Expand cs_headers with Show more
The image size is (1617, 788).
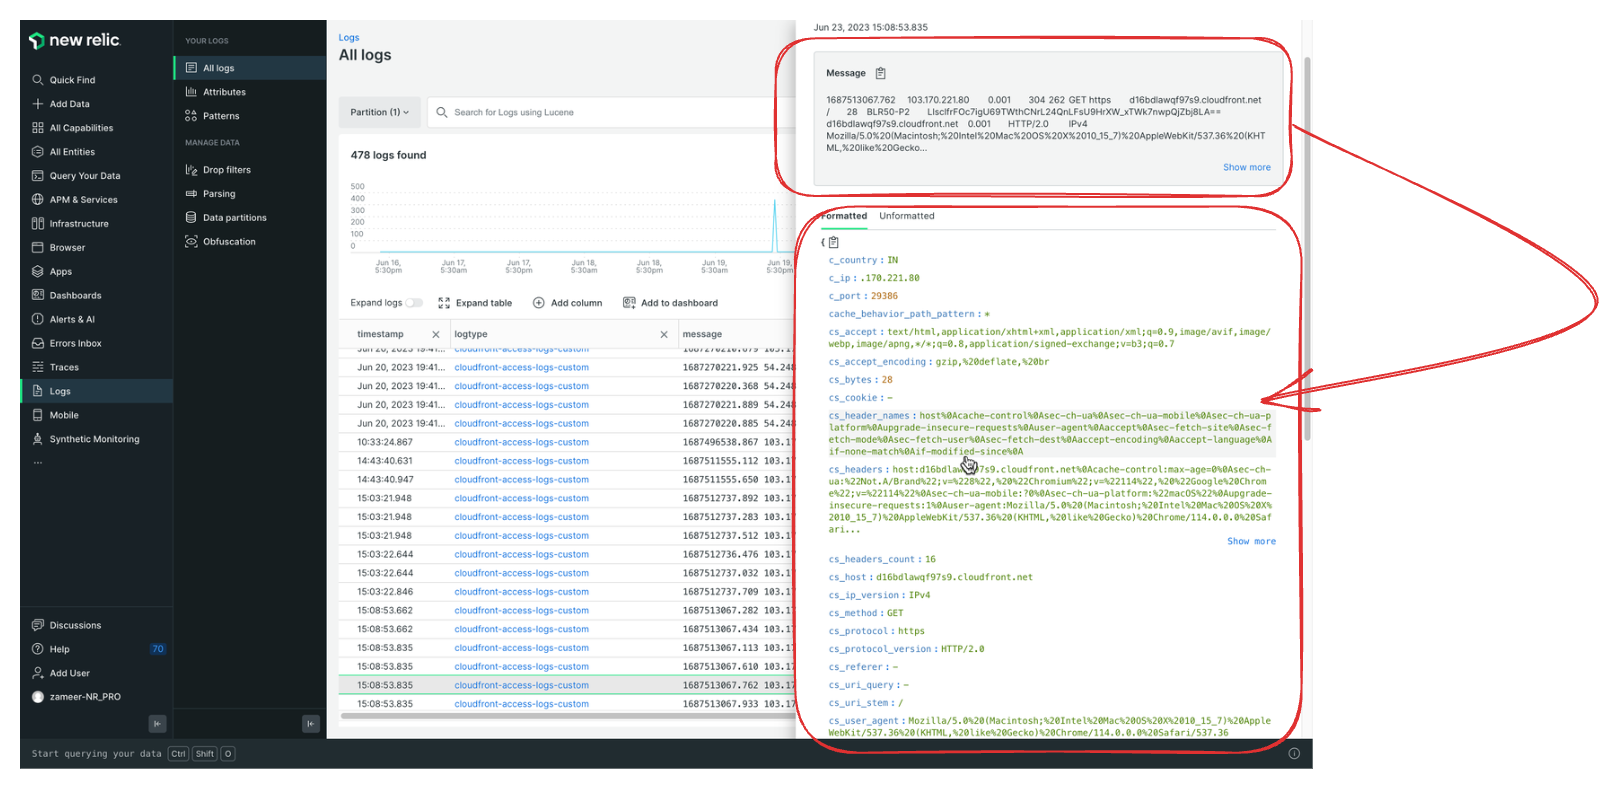[1251, 541]
